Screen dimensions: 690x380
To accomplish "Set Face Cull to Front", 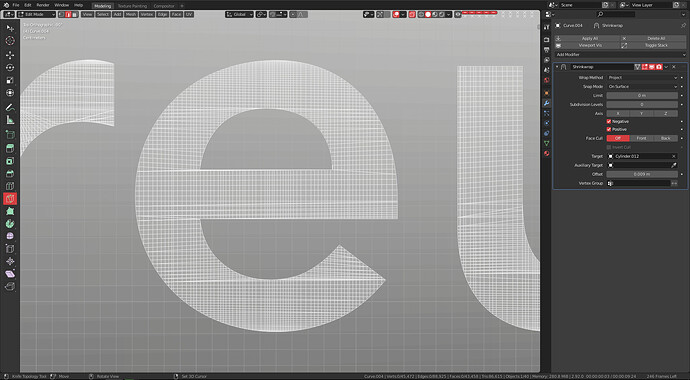I will [x=642, y=138].
